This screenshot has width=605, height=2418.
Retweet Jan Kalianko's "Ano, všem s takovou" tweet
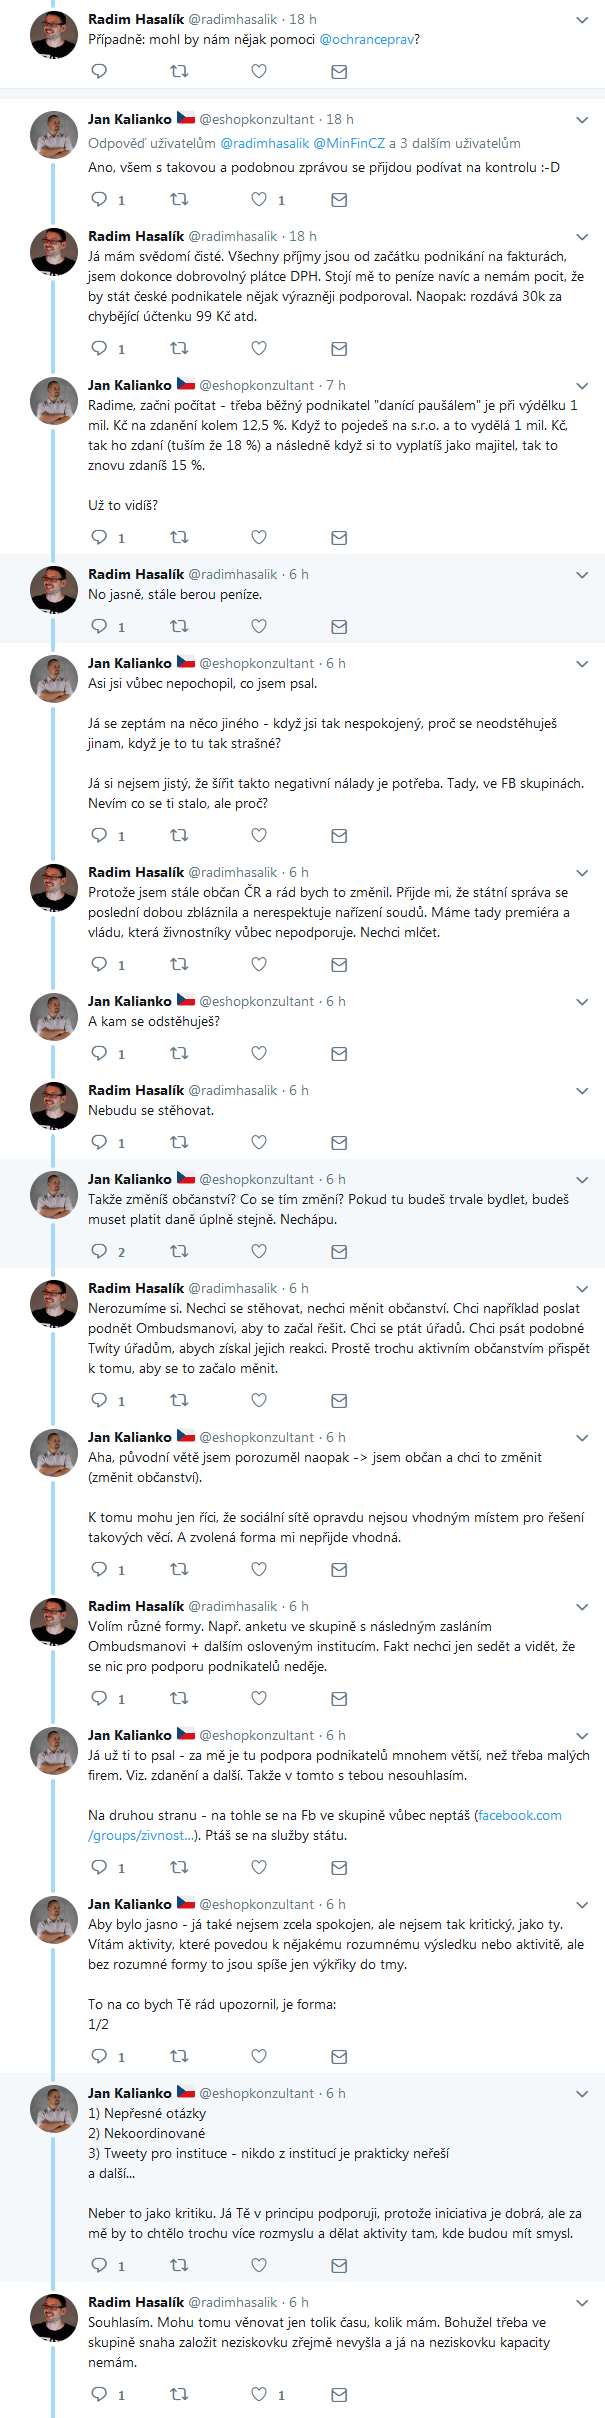click(x=179, y=200)
